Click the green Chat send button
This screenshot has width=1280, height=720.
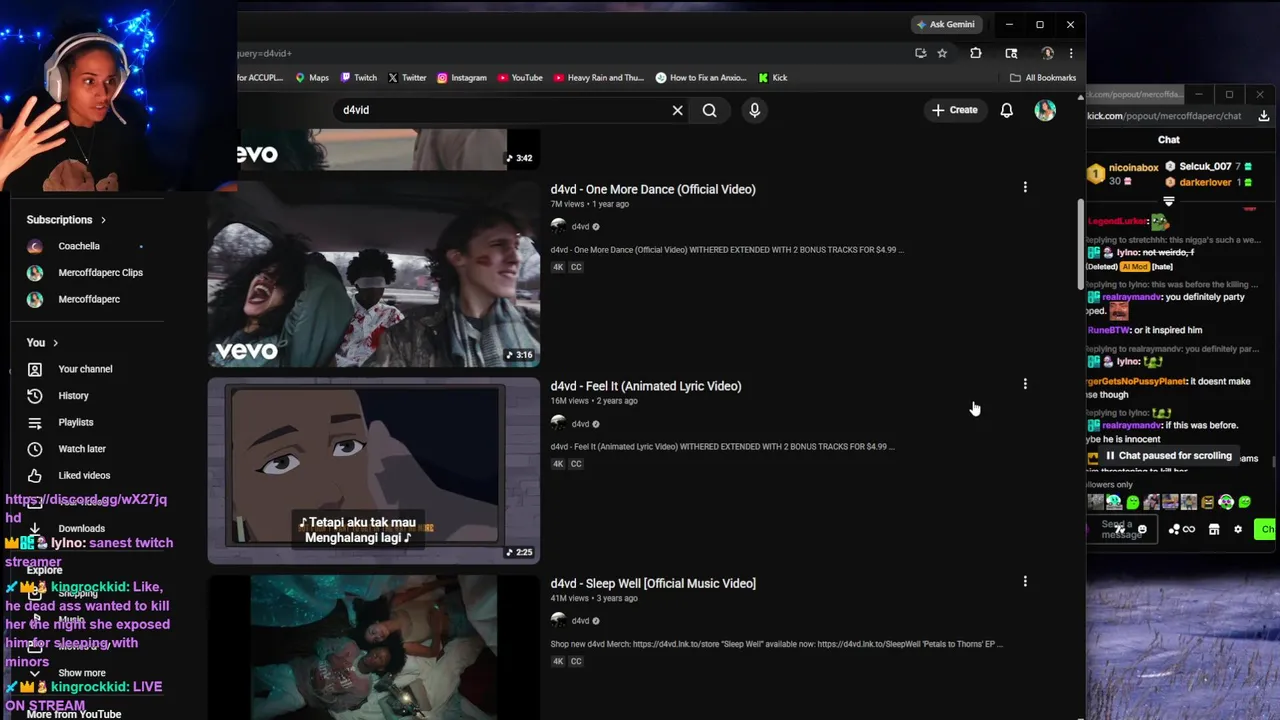click(x=1267, y=530)
